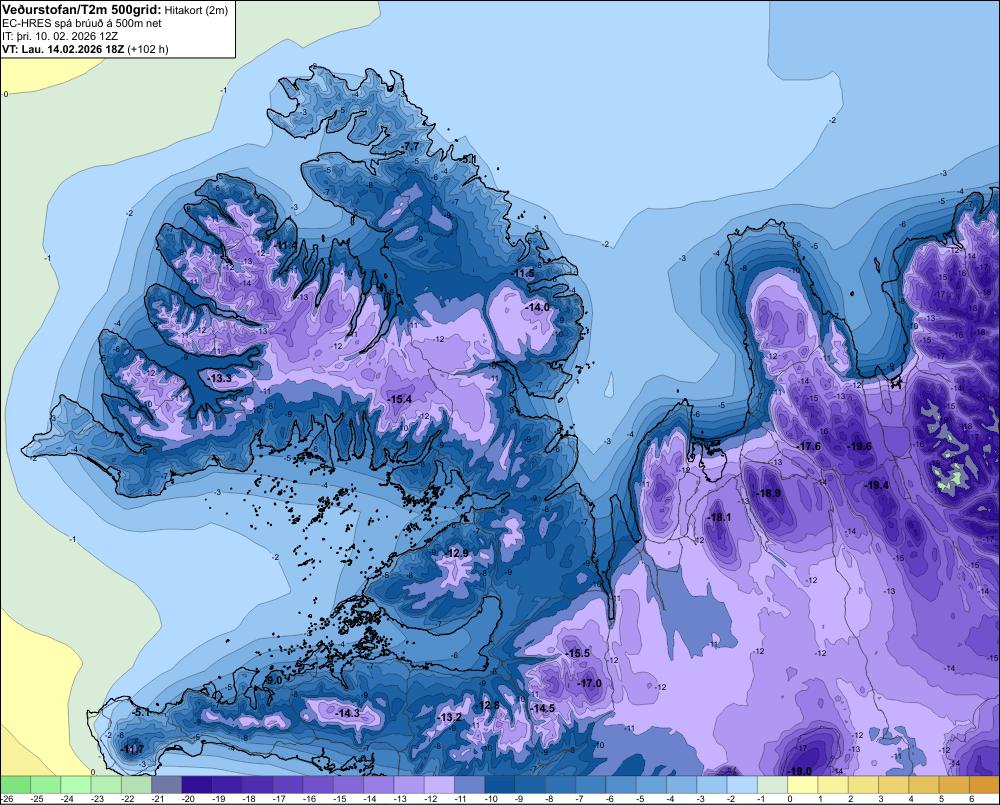Click the title 'Veðurstofan/T2m 500grid:'
Image resolution: width=1000 pixels, height=805 pixels.
coord(82,10)
